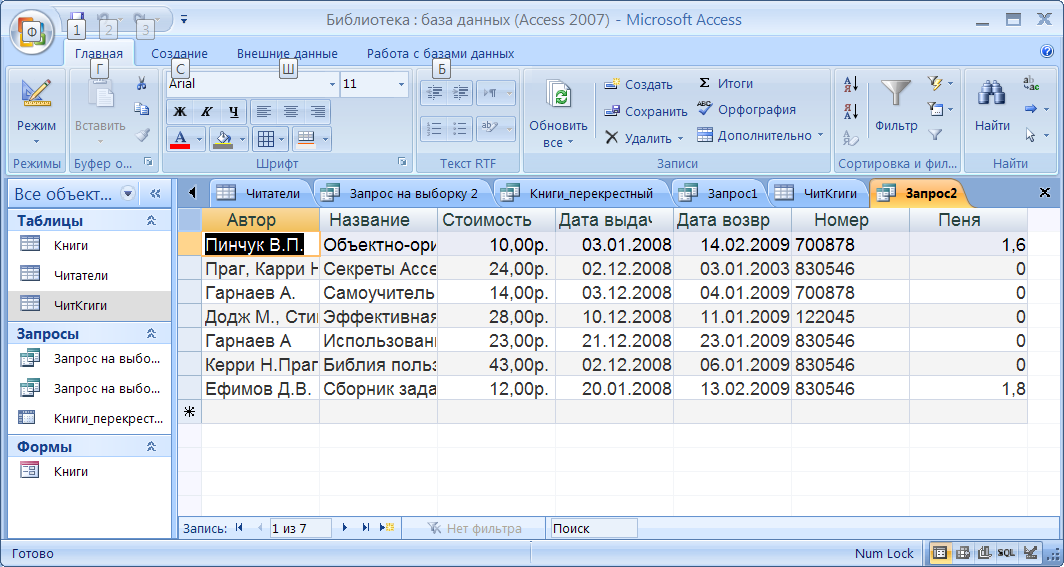
Task: Click Удалить record button
Action: coord(643,138)
